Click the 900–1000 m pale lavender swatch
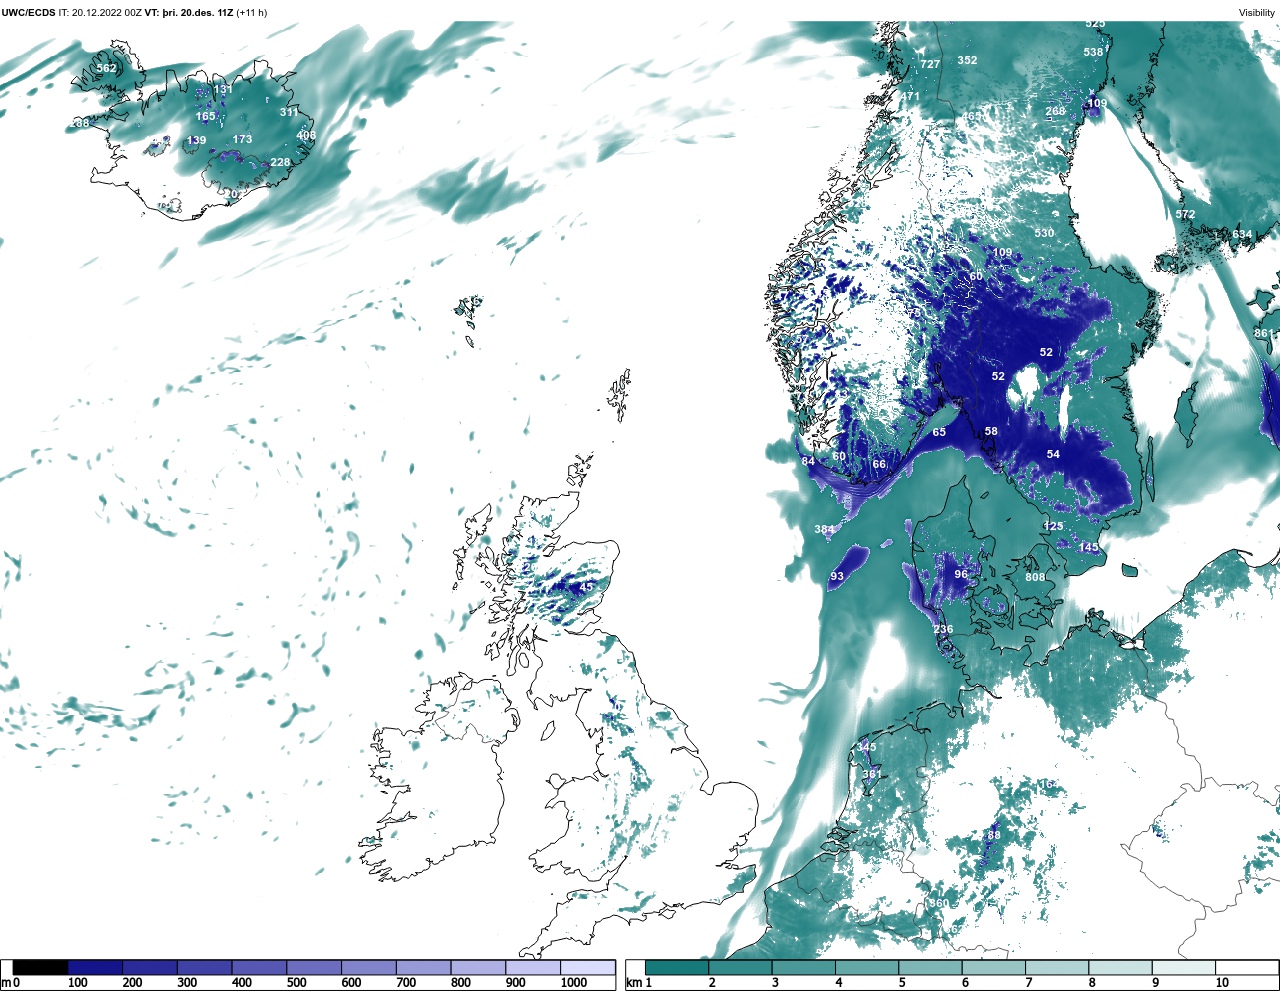Image resolution: width=1280 pixels, height=991 pixels. tap(533, 967)
